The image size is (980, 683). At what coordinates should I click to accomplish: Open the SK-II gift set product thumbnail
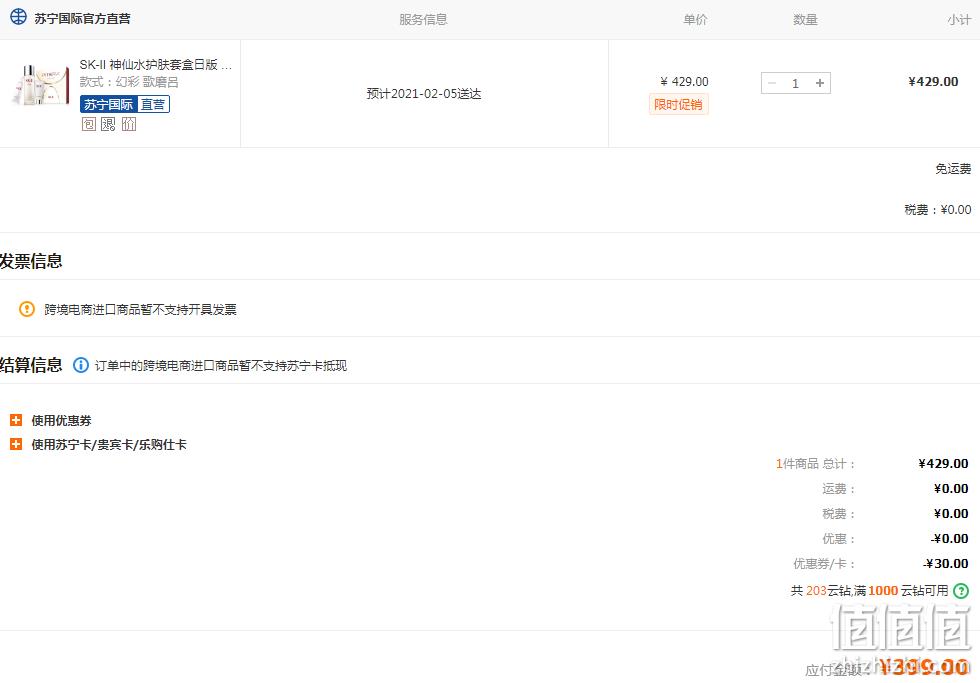(x=40, y=86)
